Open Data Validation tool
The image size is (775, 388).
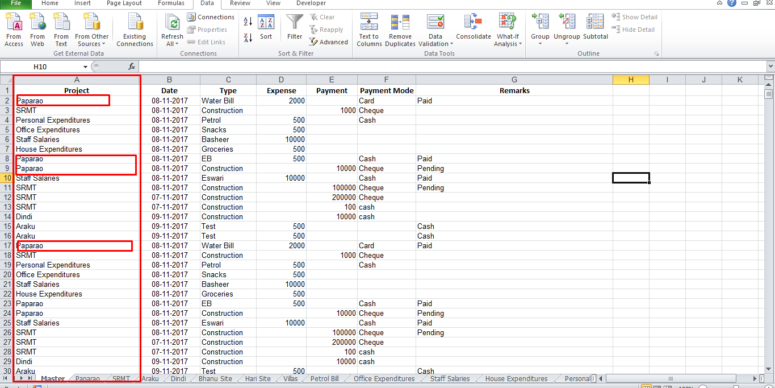435,30
